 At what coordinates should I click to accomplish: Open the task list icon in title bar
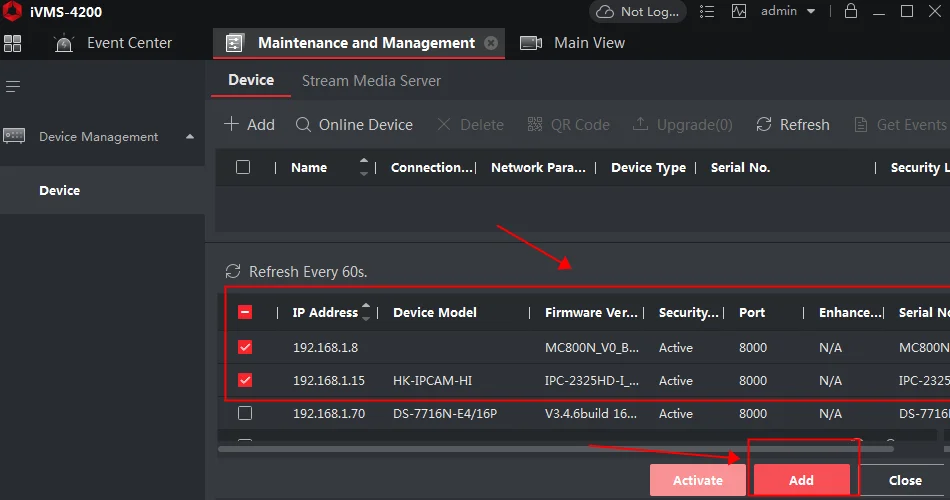tap(707, 12)
